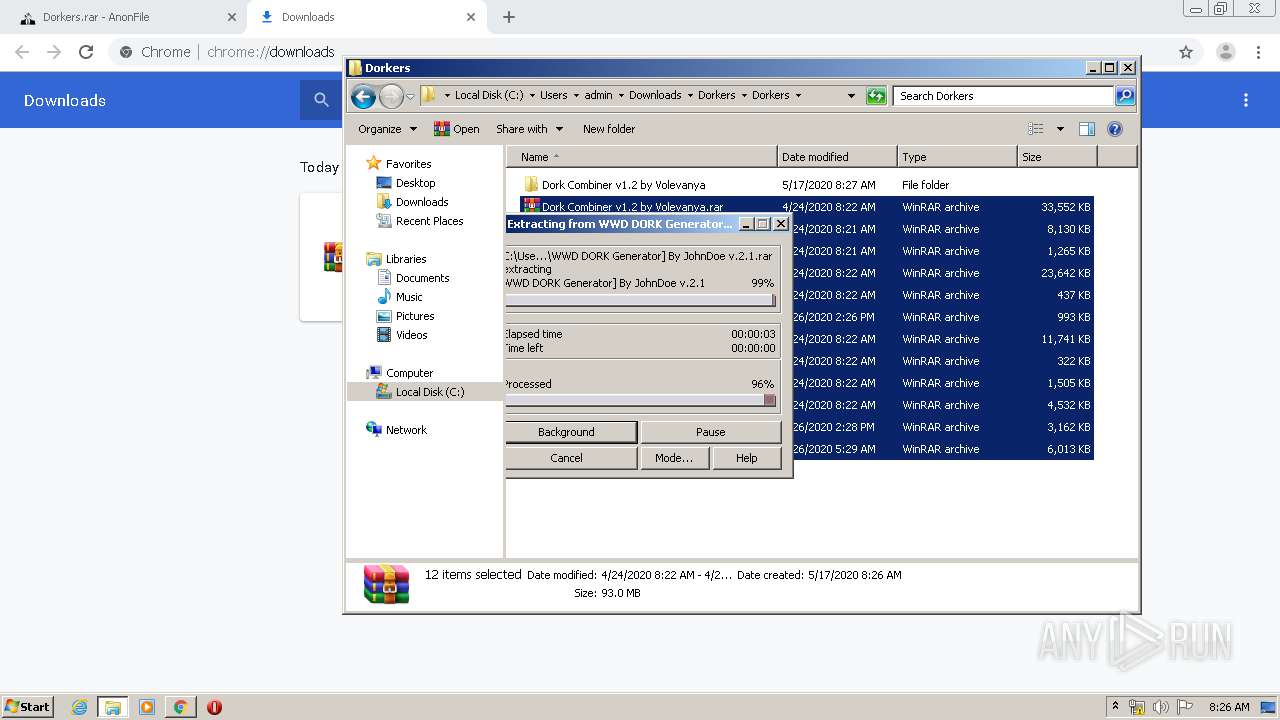
Task: Toggle the preview pane icon in Explorer
Action: click(1087, 129)
